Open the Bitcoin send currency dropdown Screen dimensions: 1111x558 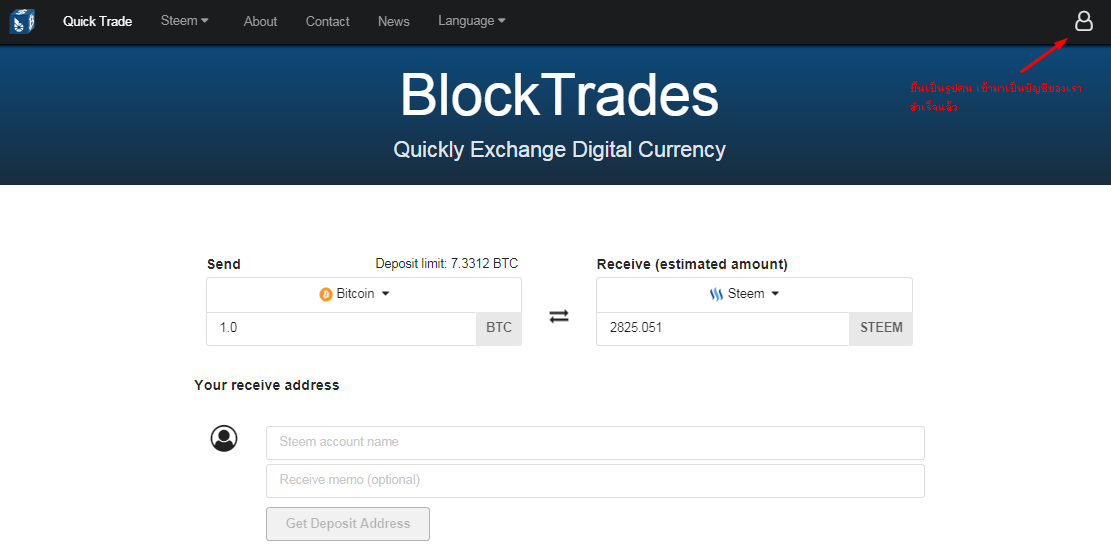(x=363, y=294)
